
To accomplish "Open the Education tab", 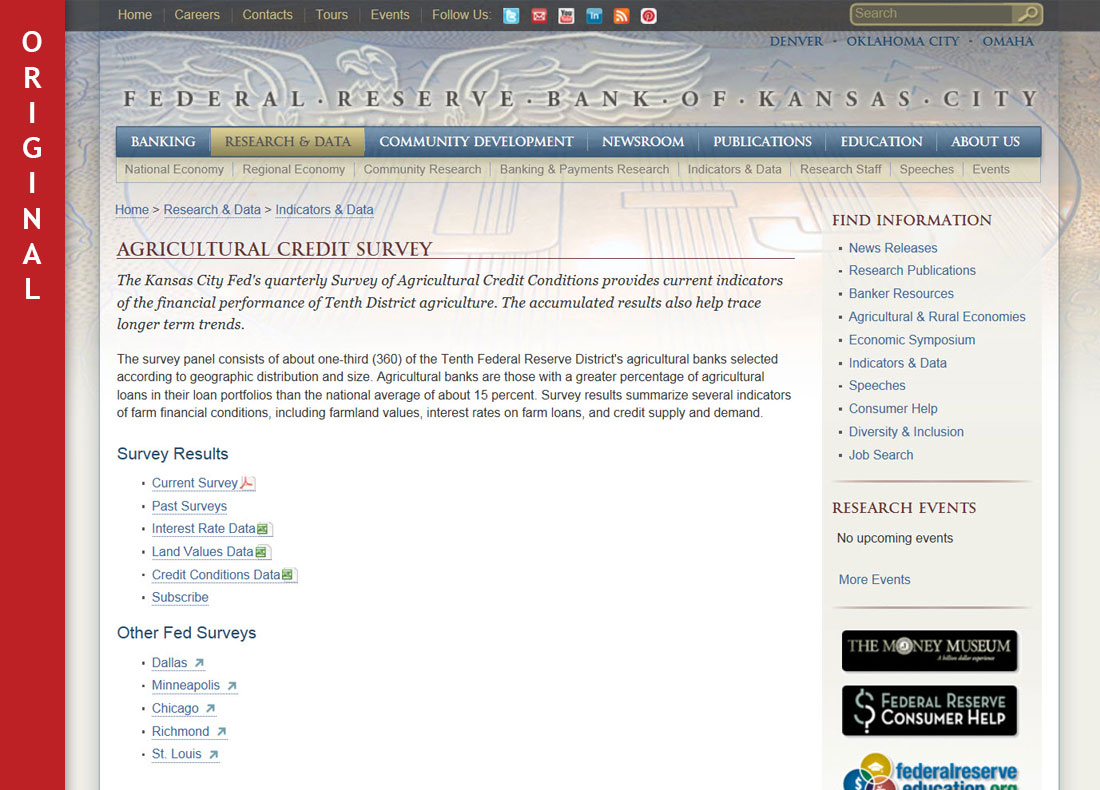I will click(x=881, y=142).
